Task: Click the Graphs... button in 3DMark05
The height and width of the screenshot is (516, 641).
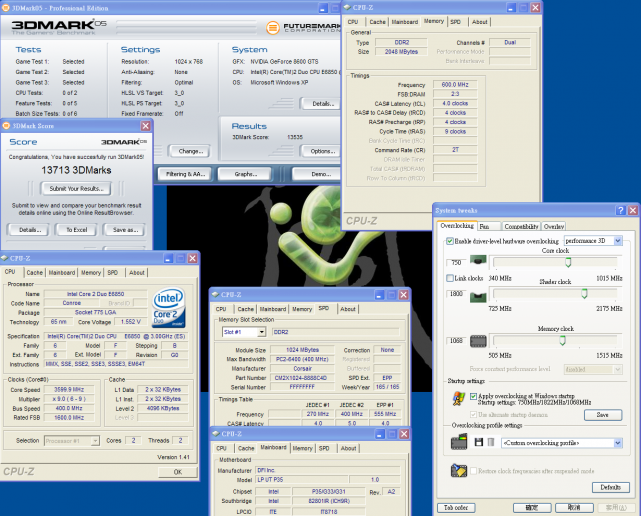Action: click(245, 174)
